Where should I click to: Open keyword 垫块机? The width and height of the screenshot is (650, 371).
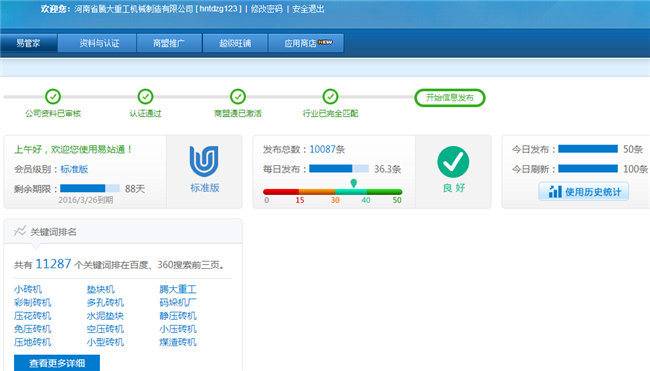pos(101,289)
